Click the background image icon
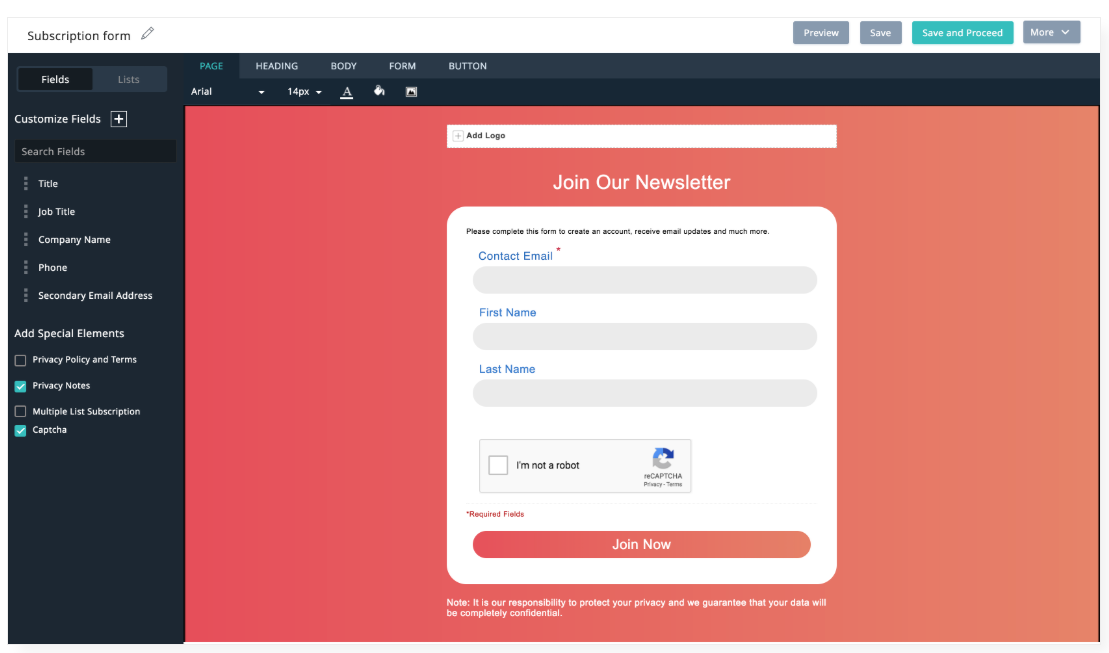The image size is (1109, 653). pyautogui.click(x=411, y=92)
